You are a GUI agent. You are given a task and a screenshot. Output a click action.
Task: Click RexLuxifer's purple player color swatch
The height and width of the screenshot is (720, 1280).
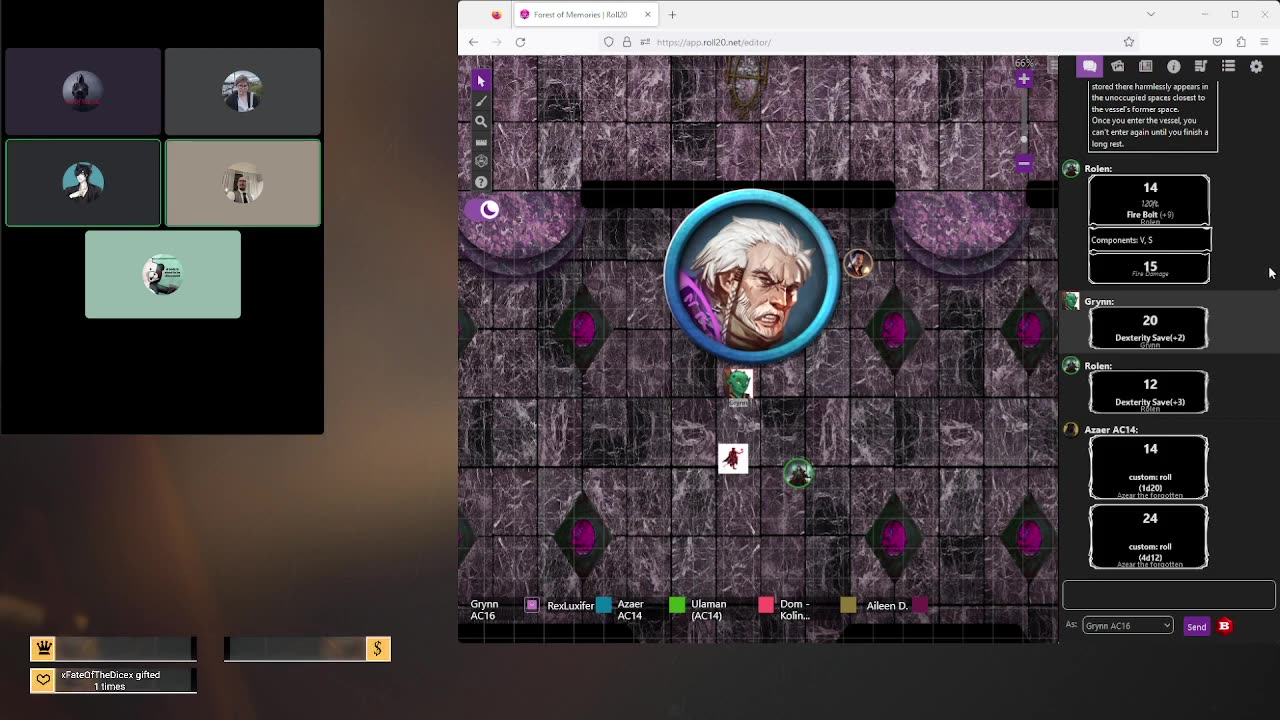(532, 605)
